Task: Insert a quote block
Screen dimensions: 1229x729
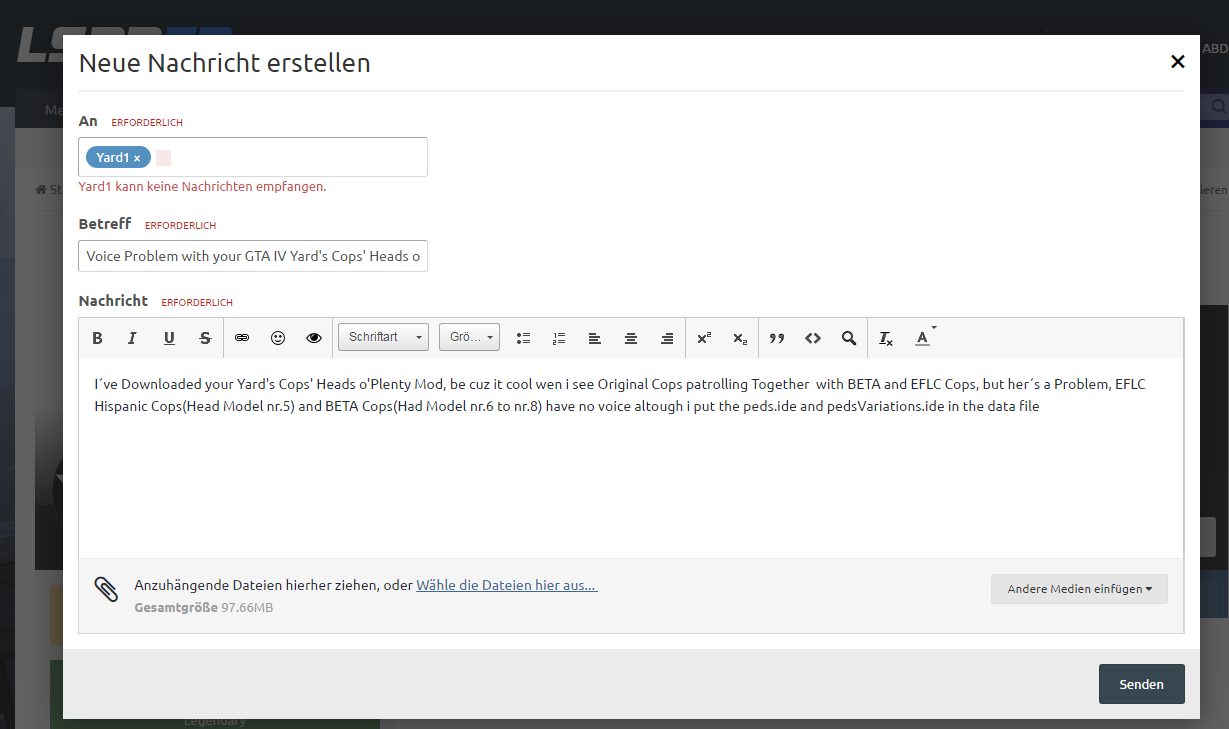Action: coord(777,338)
